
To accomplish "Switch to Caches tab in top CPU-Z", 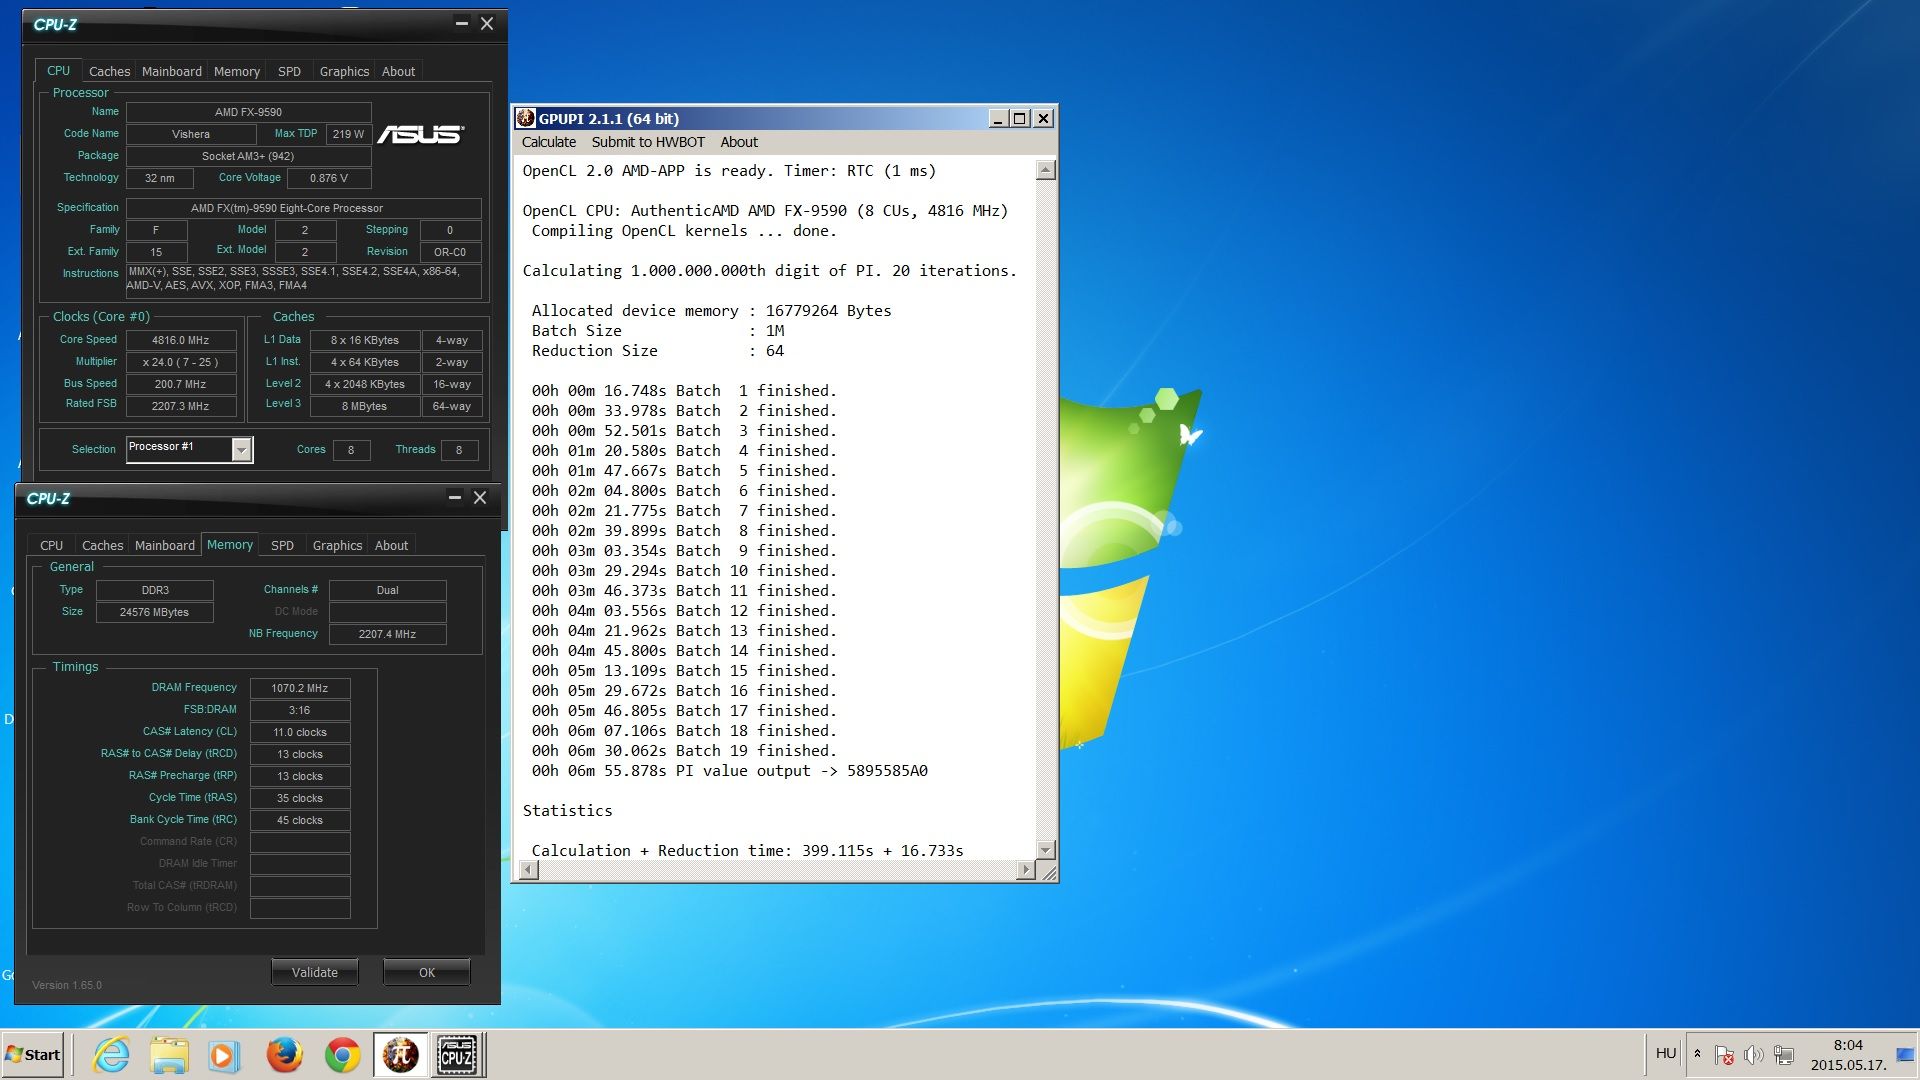I will [109, 71].
